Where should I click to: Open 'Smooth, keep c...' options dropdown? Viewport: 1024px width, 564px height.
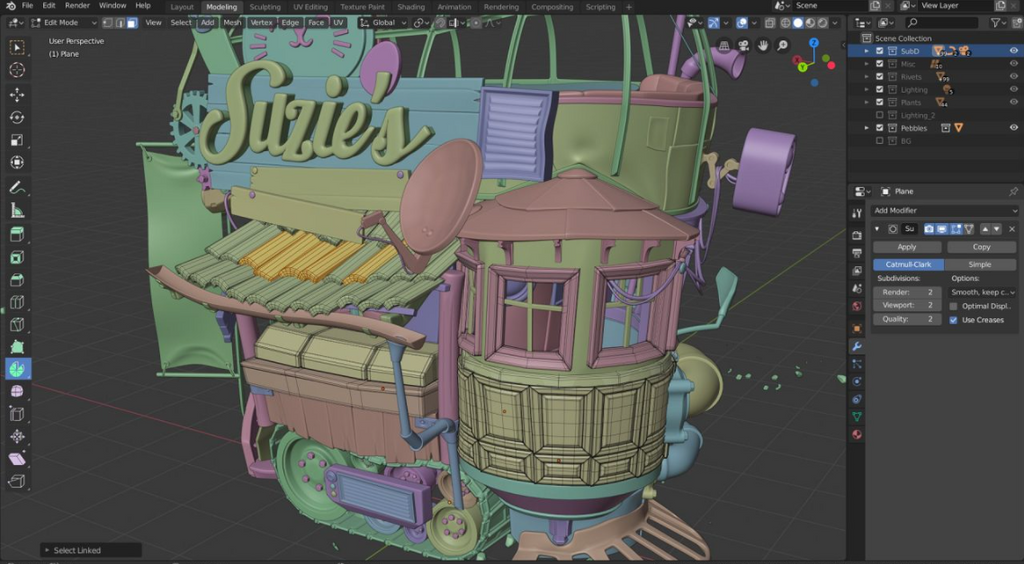(983, 292)
